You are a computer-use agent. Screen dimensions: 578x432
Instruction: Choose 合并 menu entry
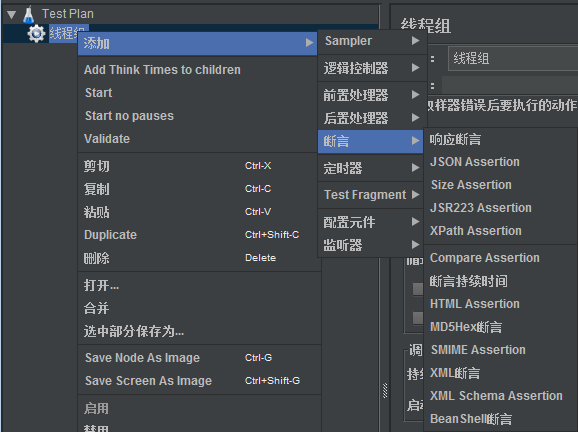tap(199, 308)
